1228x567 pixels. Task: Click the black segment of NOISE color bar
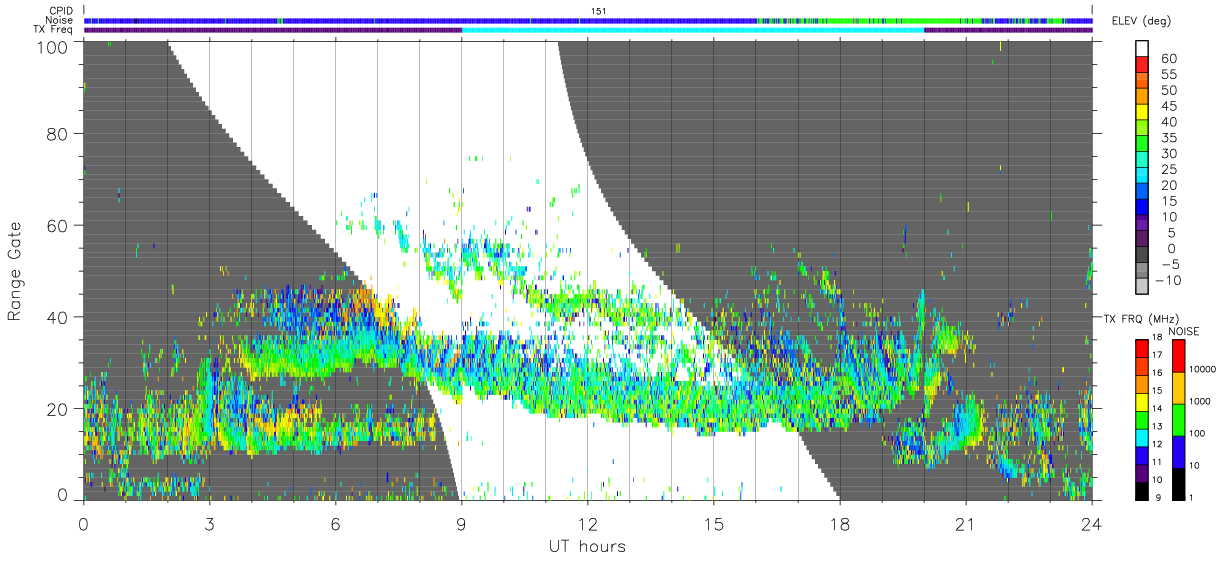pyautogui.click(x=1179, y=484)
